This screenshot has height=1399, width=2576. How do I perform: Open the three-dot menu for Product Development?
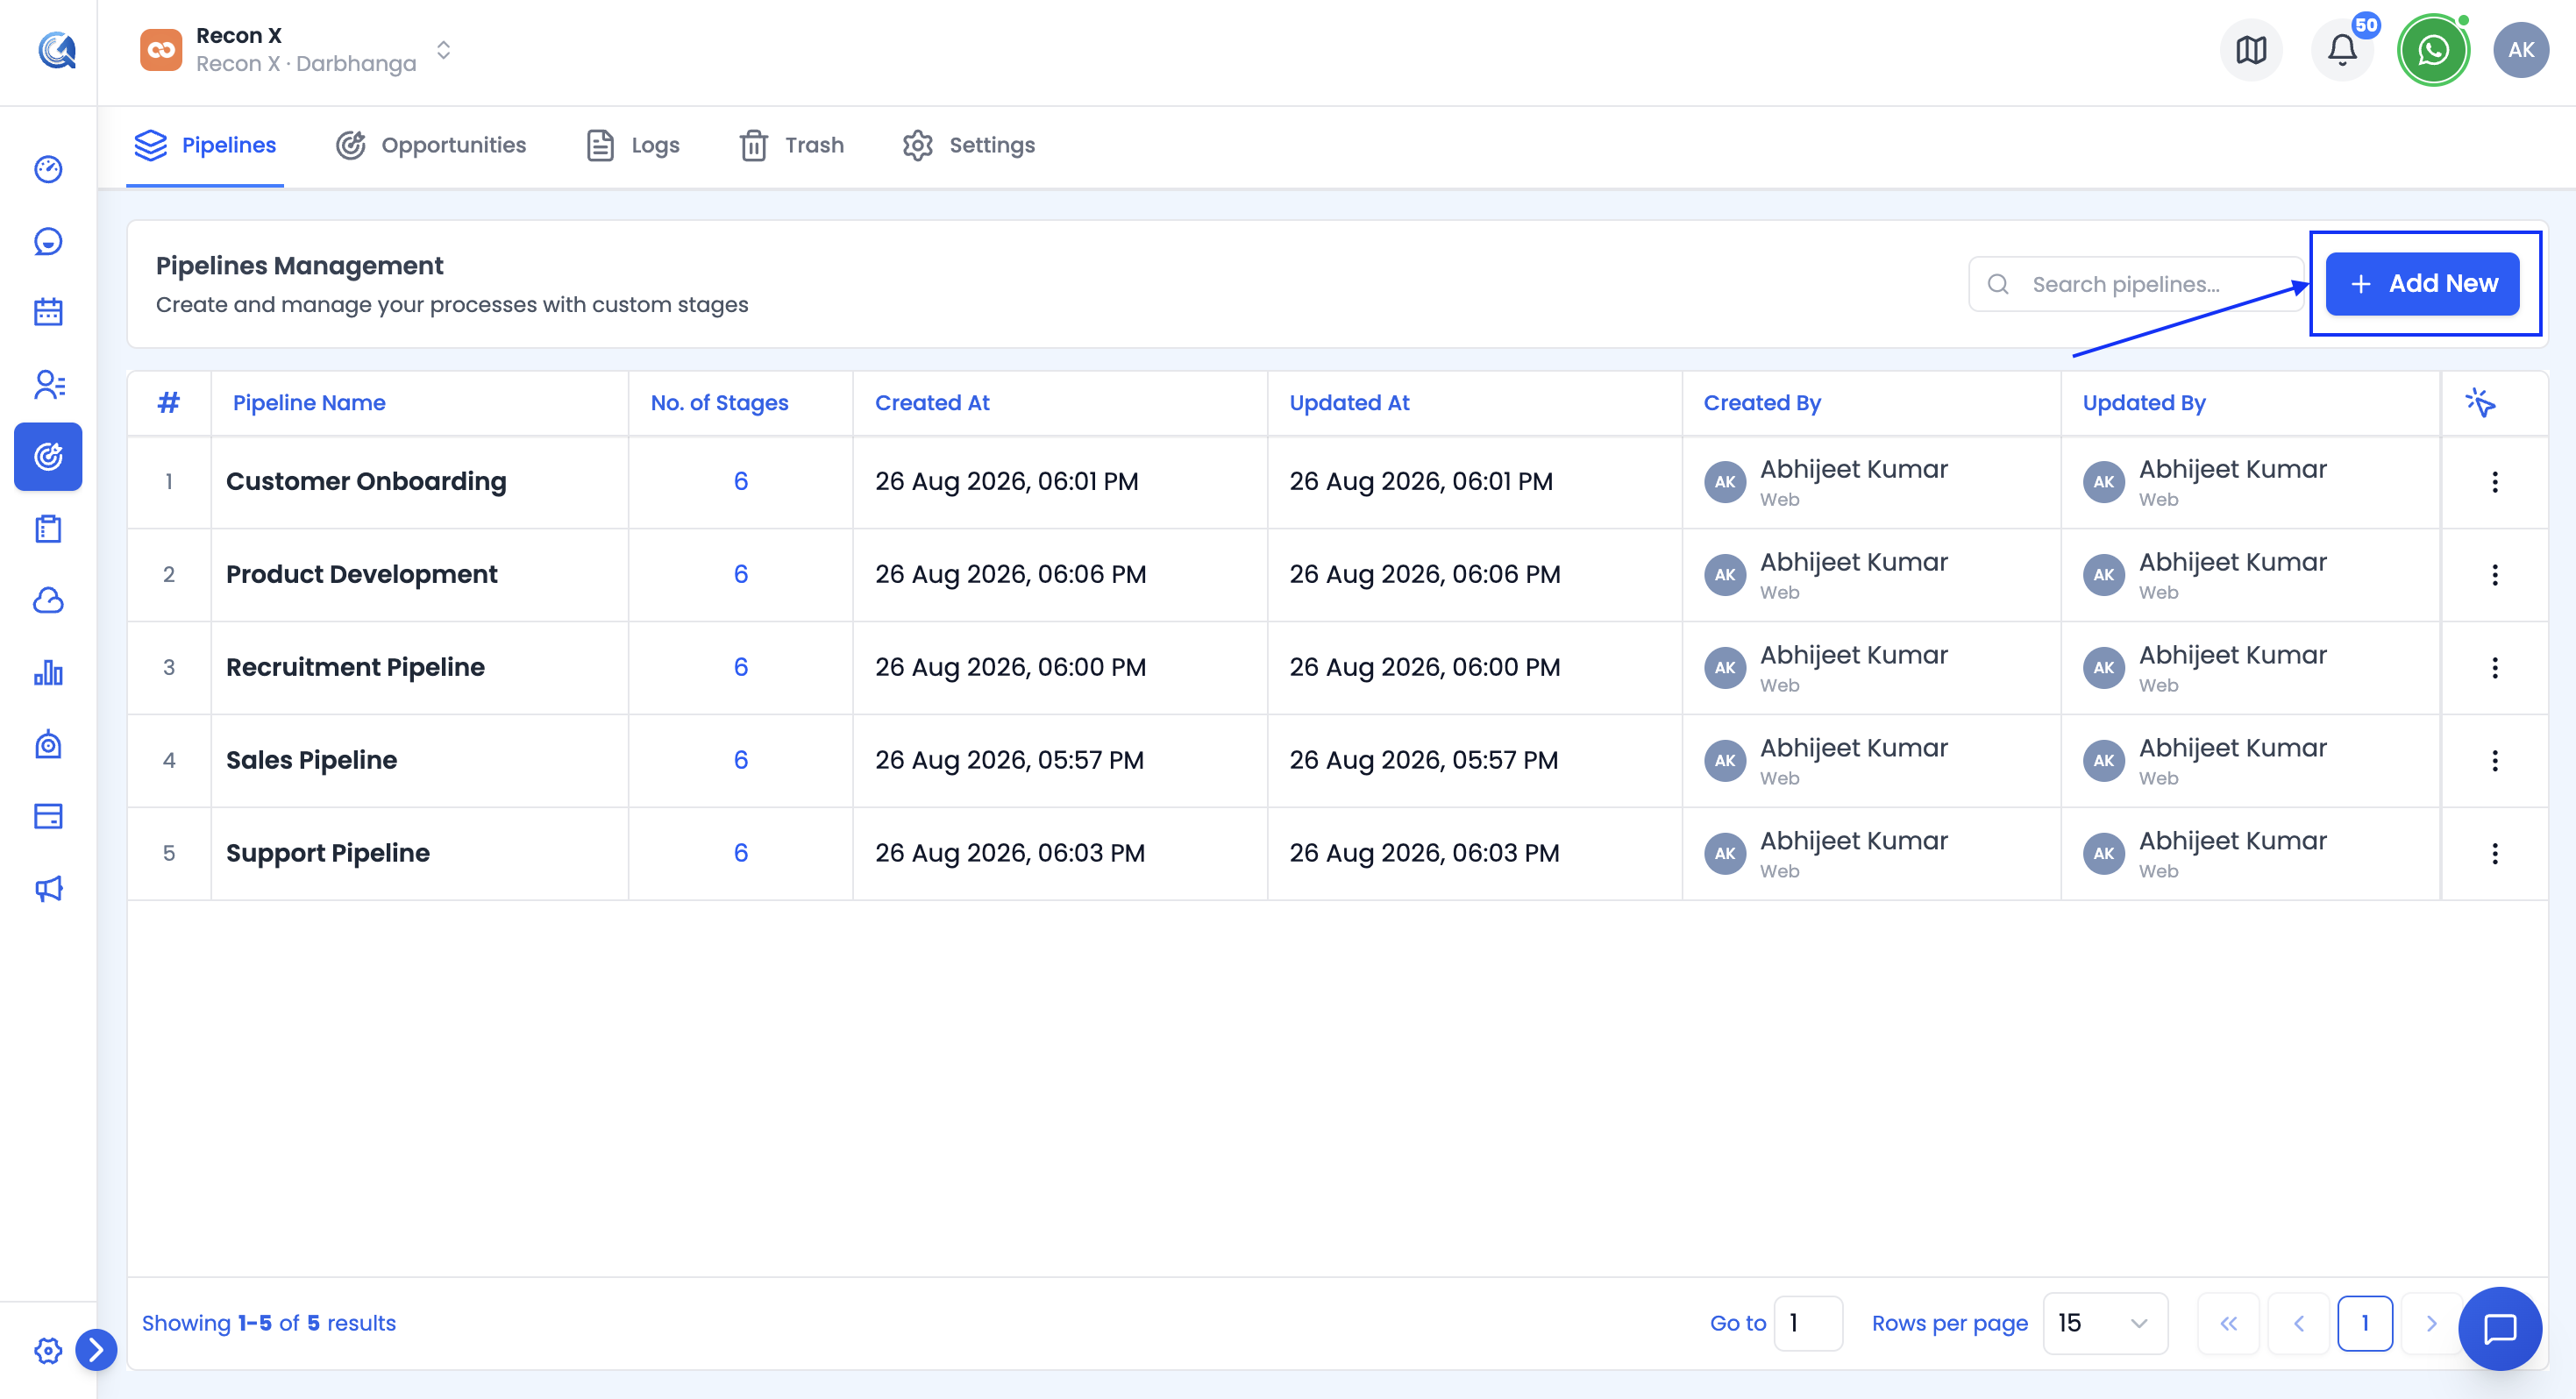pos(2495,575)
